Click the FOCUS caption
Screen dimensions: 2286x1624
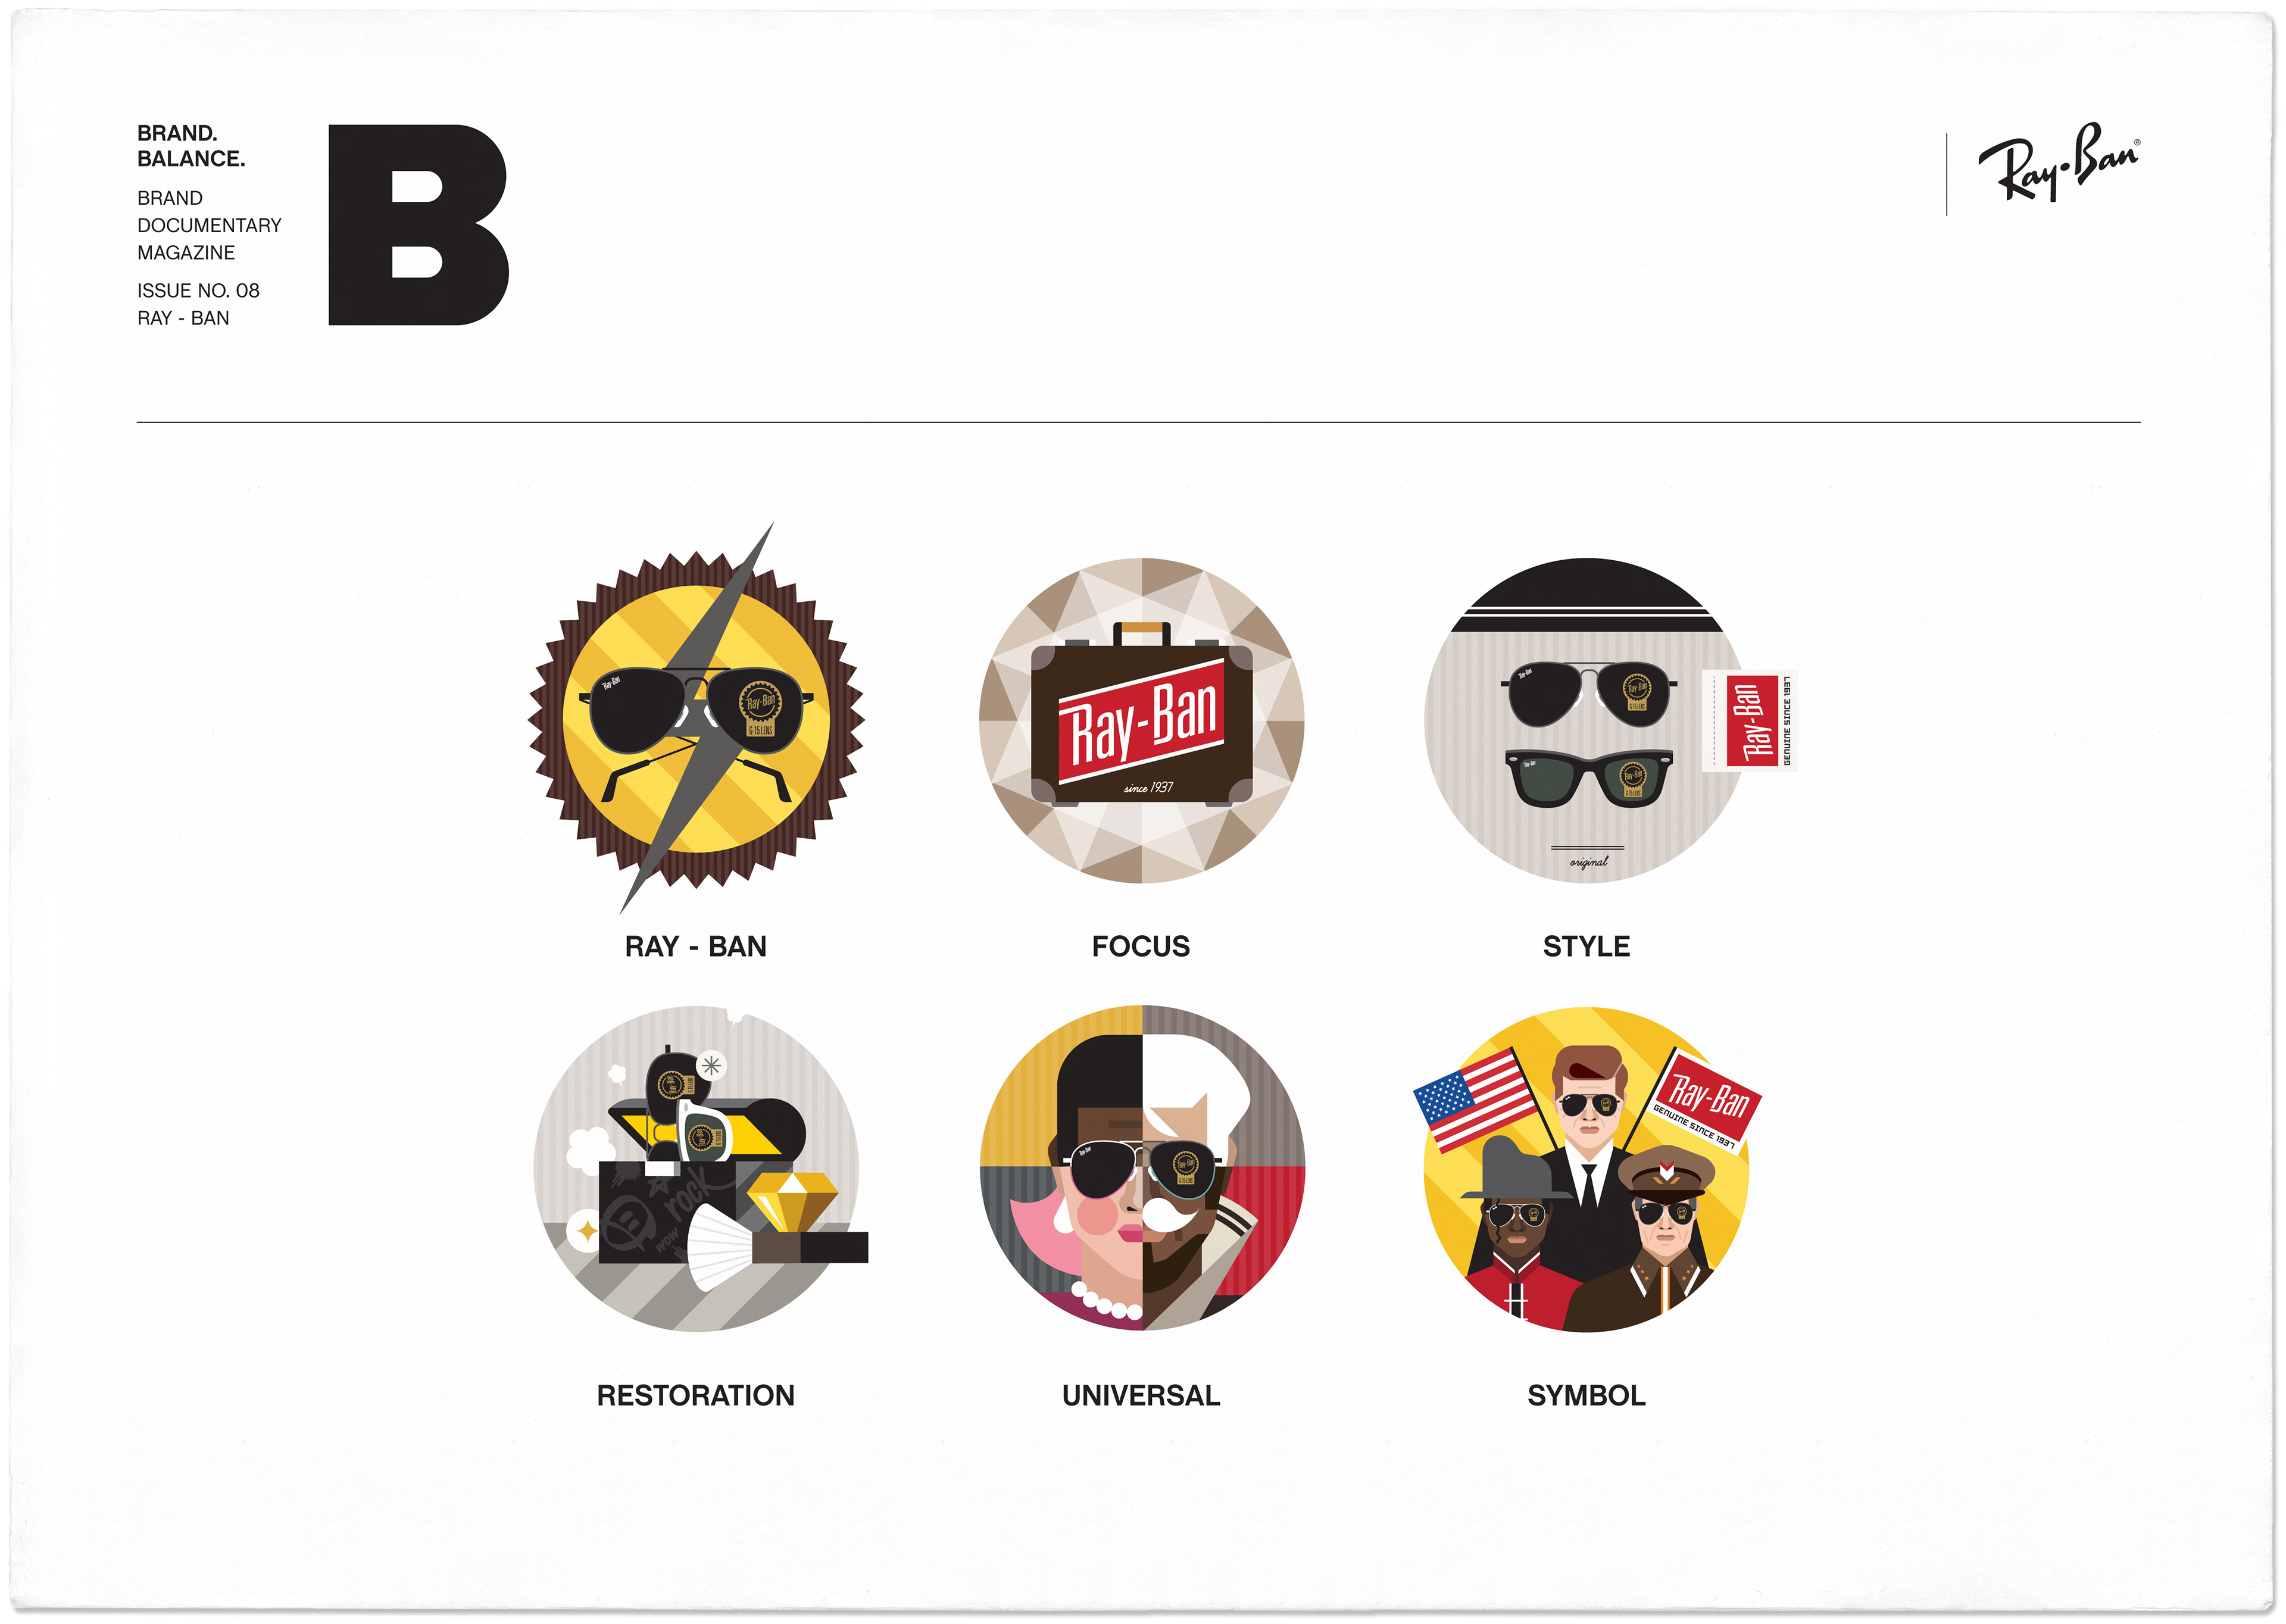click(1141, 946)
